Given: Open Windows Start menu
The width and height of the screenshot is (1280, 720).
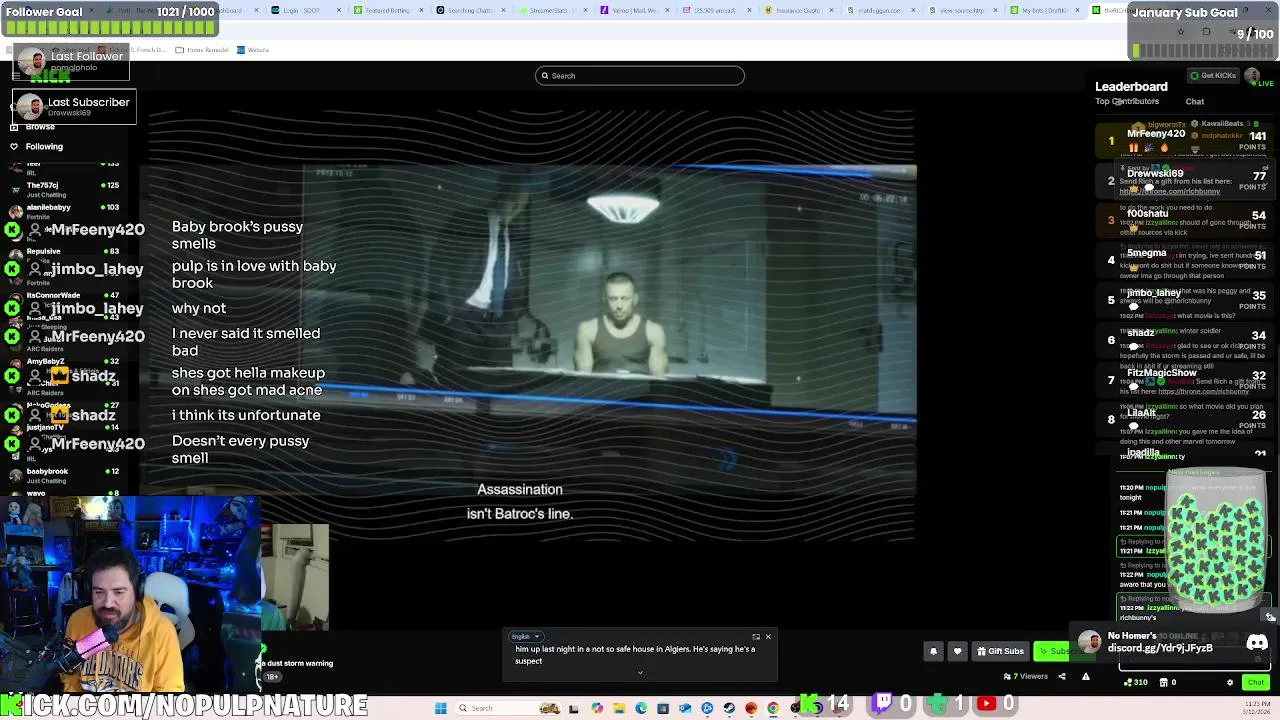Looking at the screenshot, I should click(440, 708).
